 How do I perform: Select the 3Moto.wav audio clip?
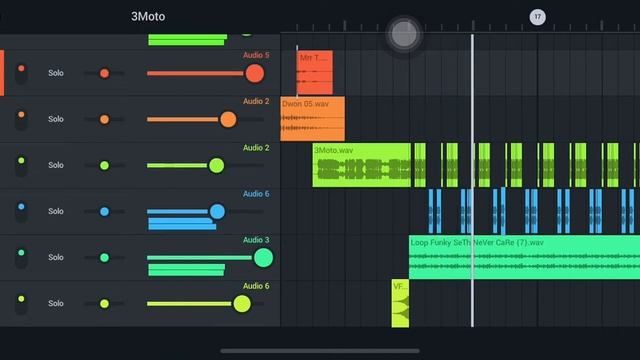point(362,165)
